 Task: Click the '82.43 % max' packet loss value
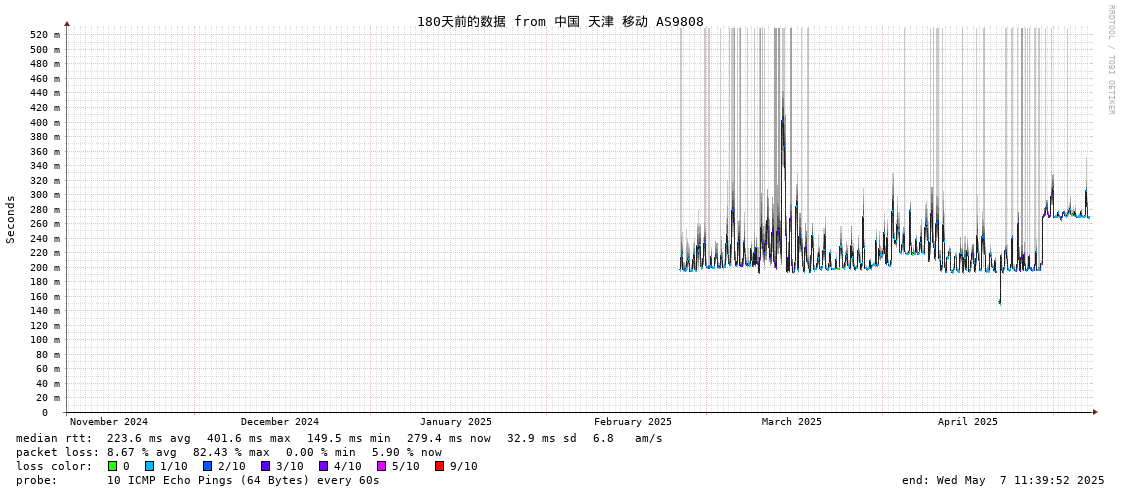click(x=231, y=453)
